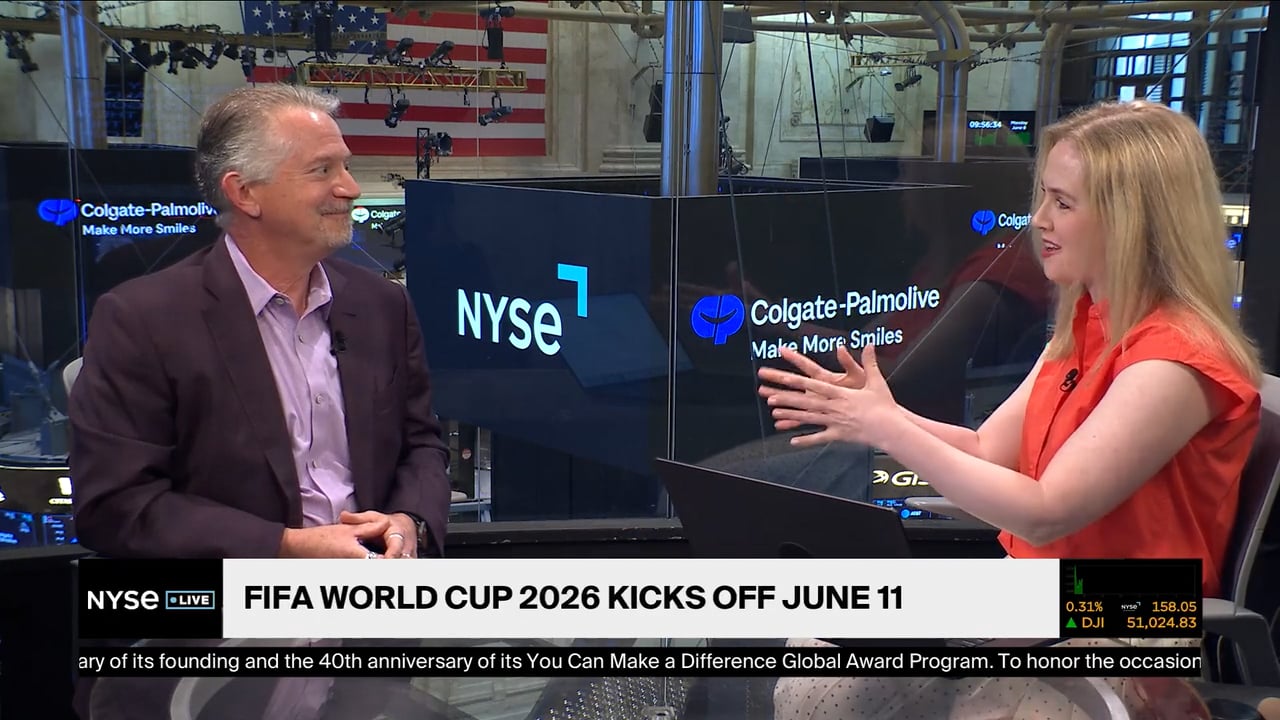The height and width of the screenshot is (720, 1280).
Task: Click "Colgate-Palmolive" text on the center screen
Action: (x=845, y=307)
